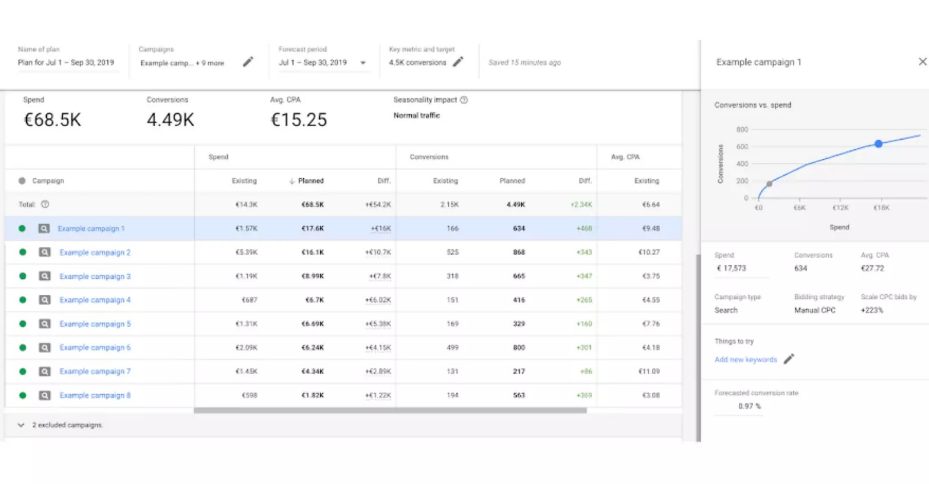Open the Example campaign 4 link
The width and height of the screenshot is (929, 484).
95,300
